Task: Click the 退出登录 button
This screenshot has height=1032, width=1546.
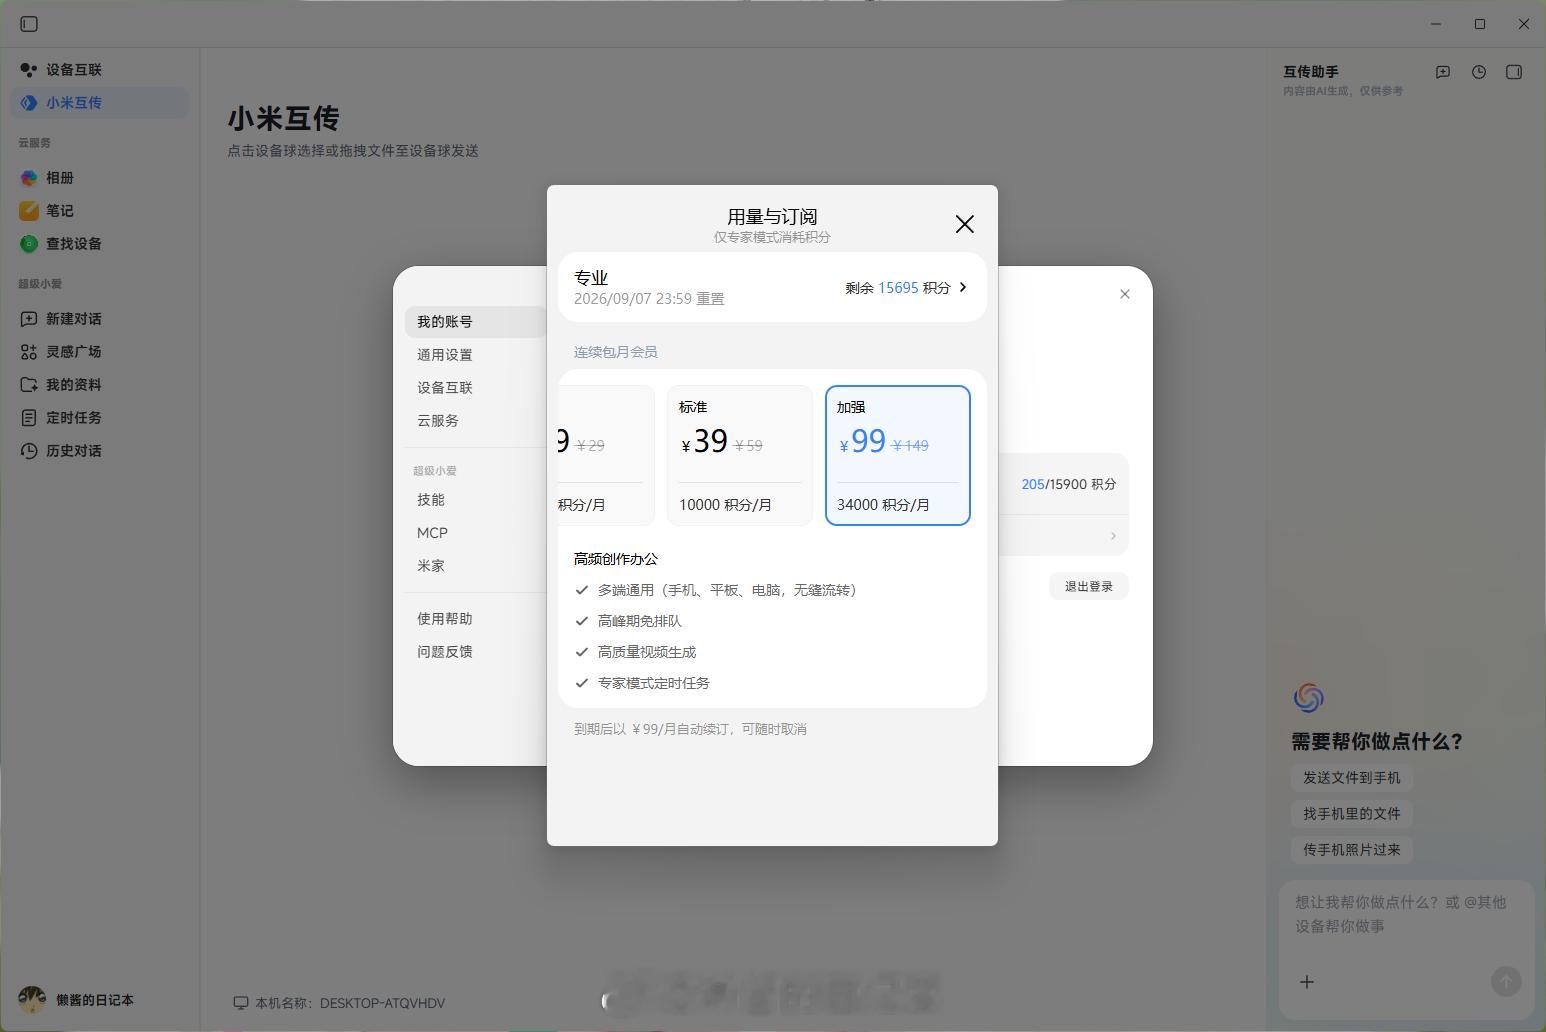Action: pos(1089,587)
